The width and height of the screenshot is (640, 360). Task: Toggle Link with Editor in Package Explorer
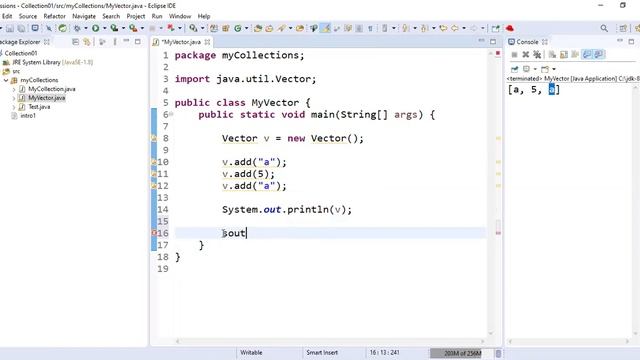coord(87,42)
